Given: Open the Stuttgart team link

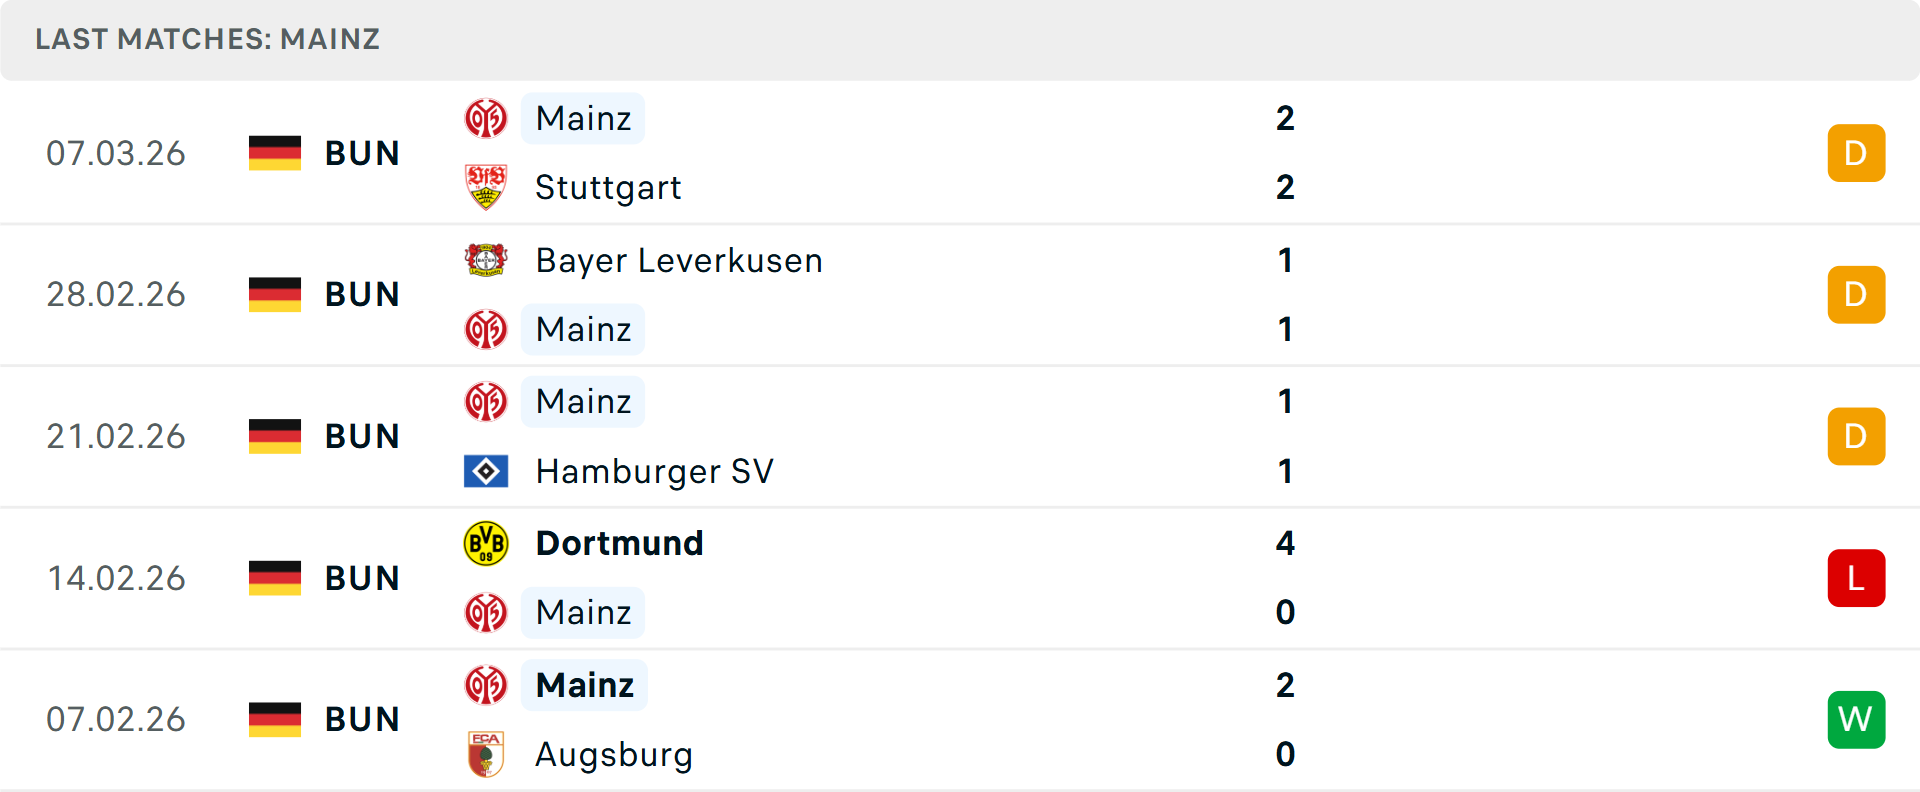Looking at the screenshot, I should pos(608,187).
